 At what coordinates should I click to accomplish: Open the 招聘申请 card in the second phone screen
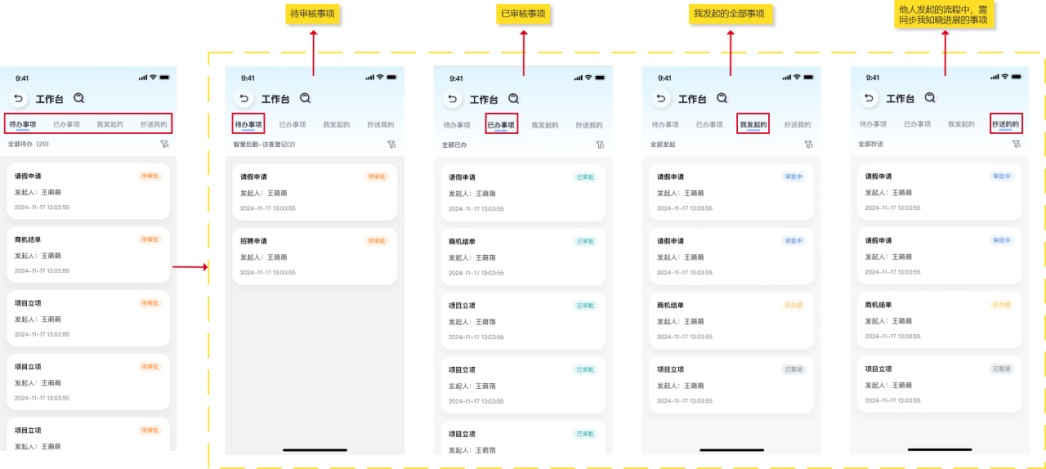(x=314, y=256)
